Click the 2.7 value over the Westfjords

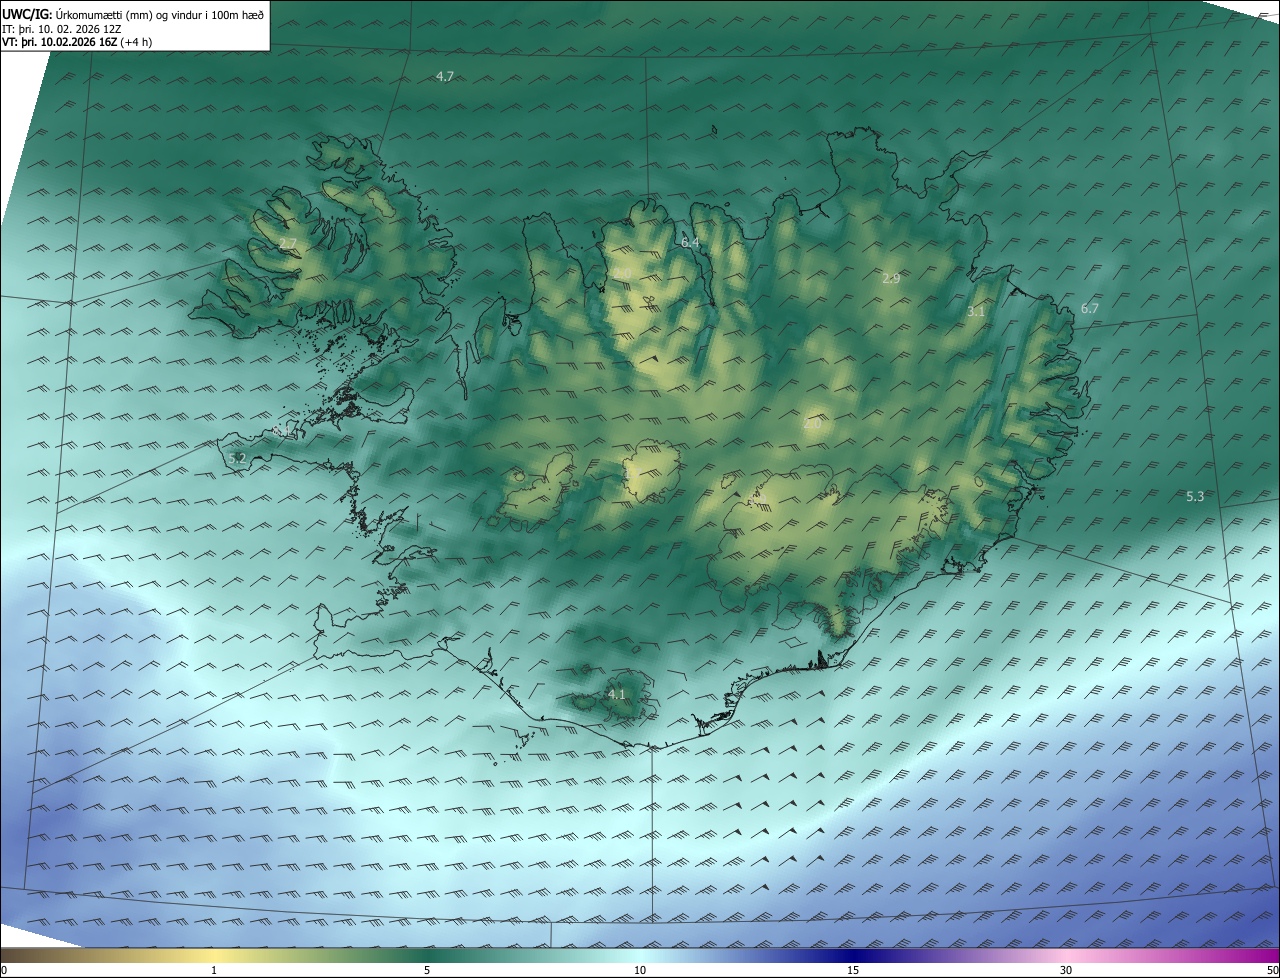pyautogui.click(x=288, y=244)
